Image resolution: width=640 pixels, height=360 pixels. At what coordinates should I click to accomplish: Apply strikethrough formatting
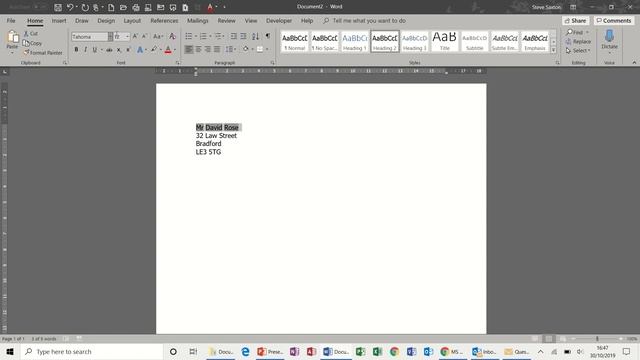pos(109,50)
